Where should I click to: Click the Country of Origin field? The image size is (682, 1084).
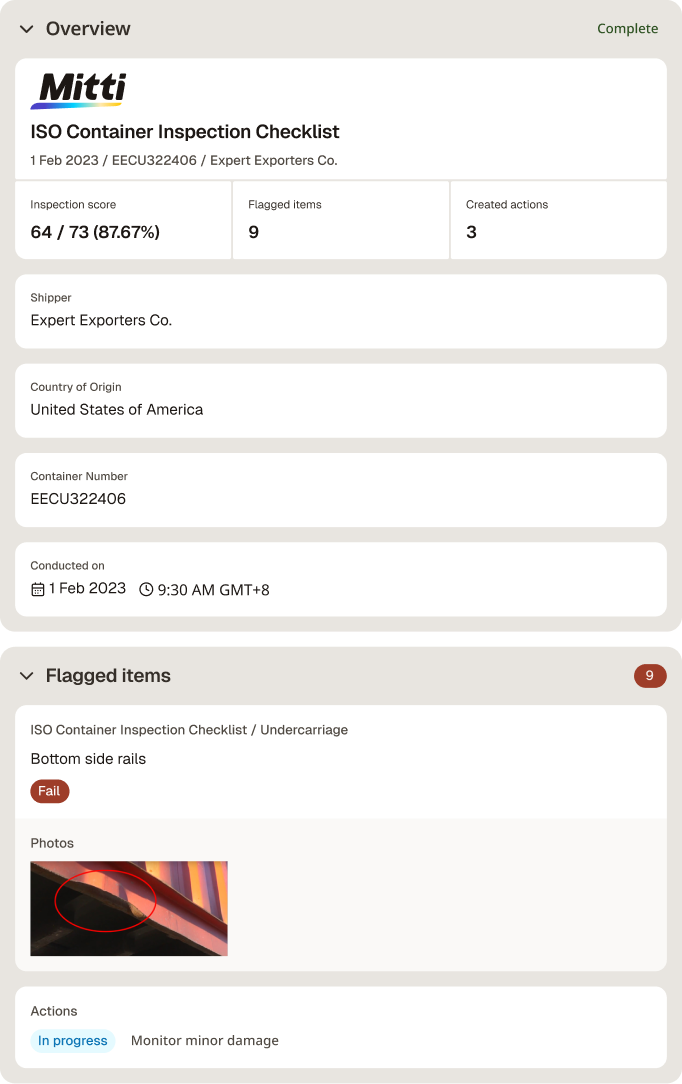point(341,400)
